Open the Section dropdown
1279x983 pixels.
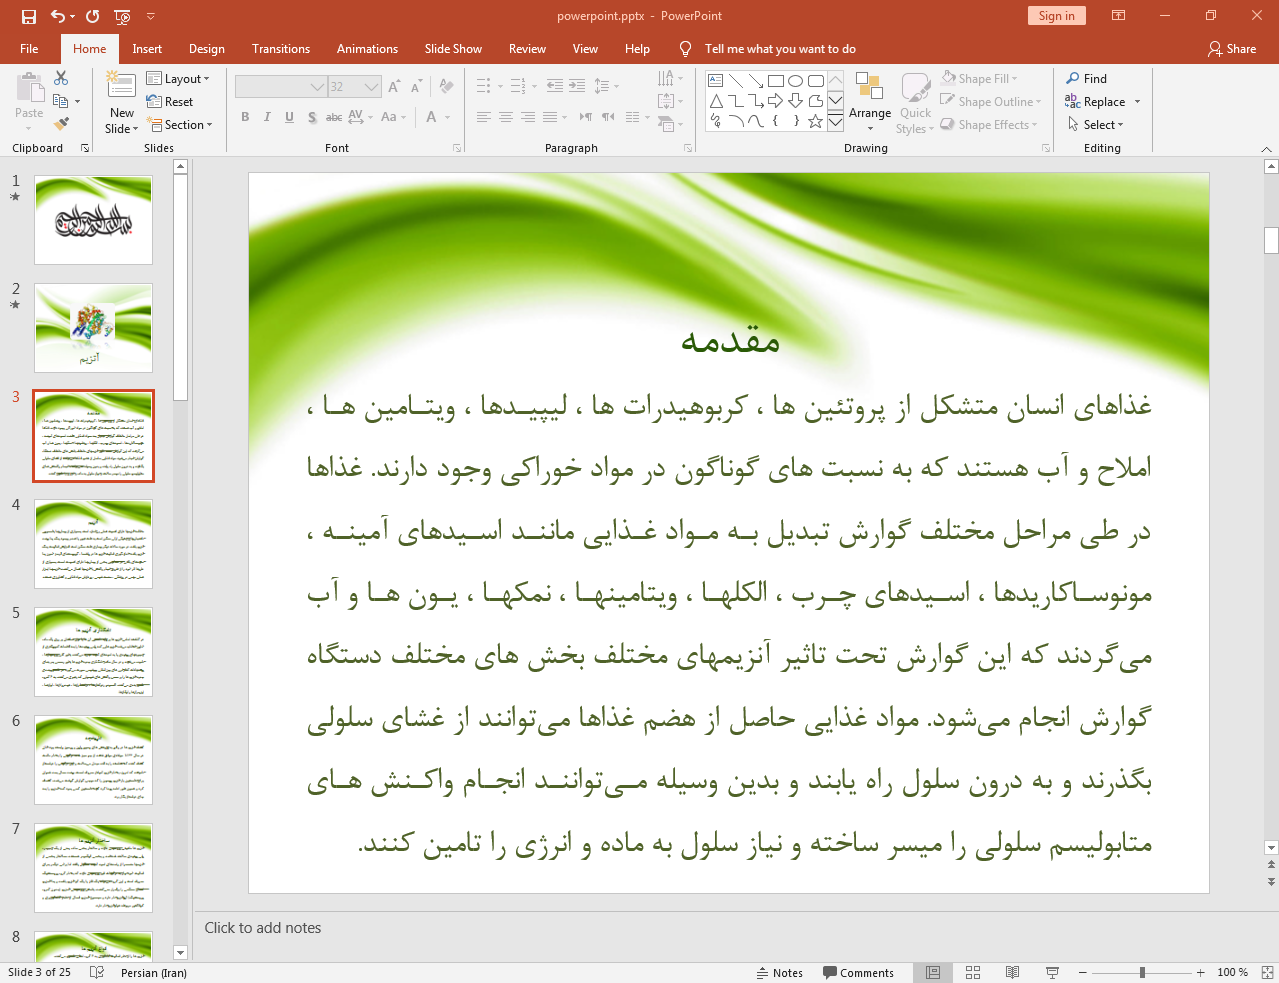[180, 124]
